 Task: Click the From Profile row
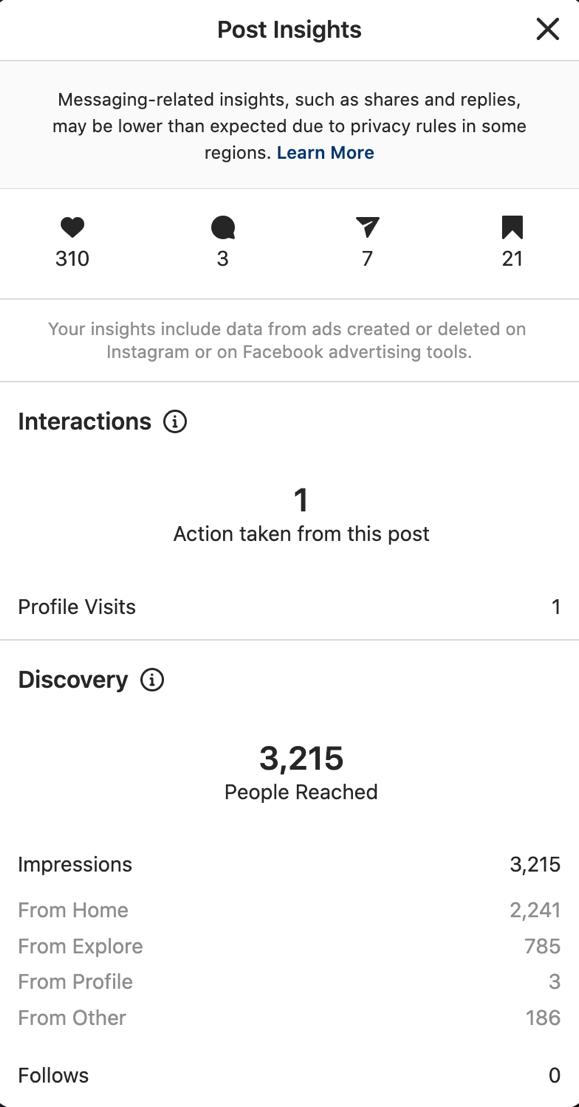[x=290, y=981]
